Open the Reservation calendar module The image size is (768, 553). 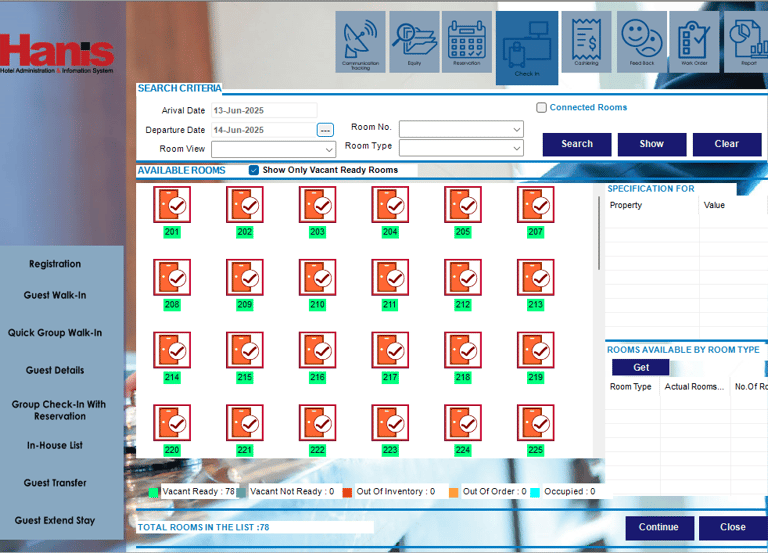click(467, 42)
